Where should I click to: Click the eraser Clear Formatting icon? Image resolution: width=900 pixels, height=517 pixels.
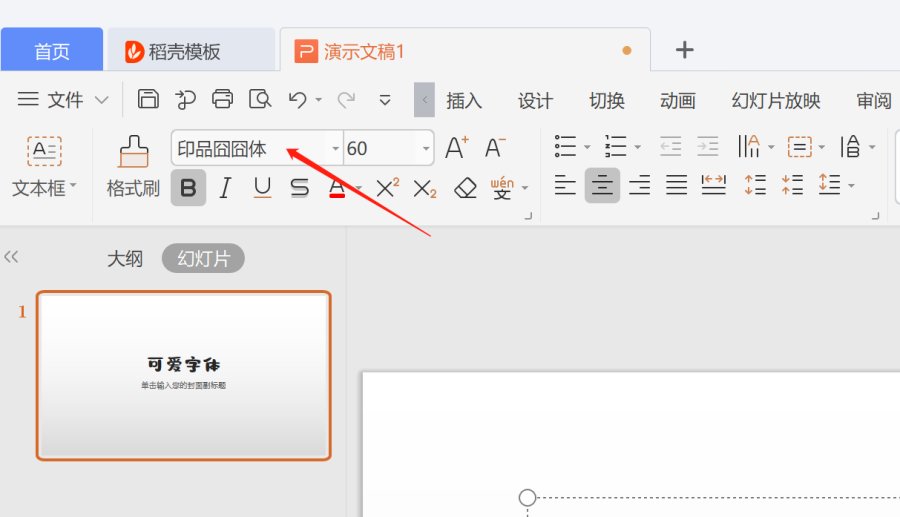465,187
